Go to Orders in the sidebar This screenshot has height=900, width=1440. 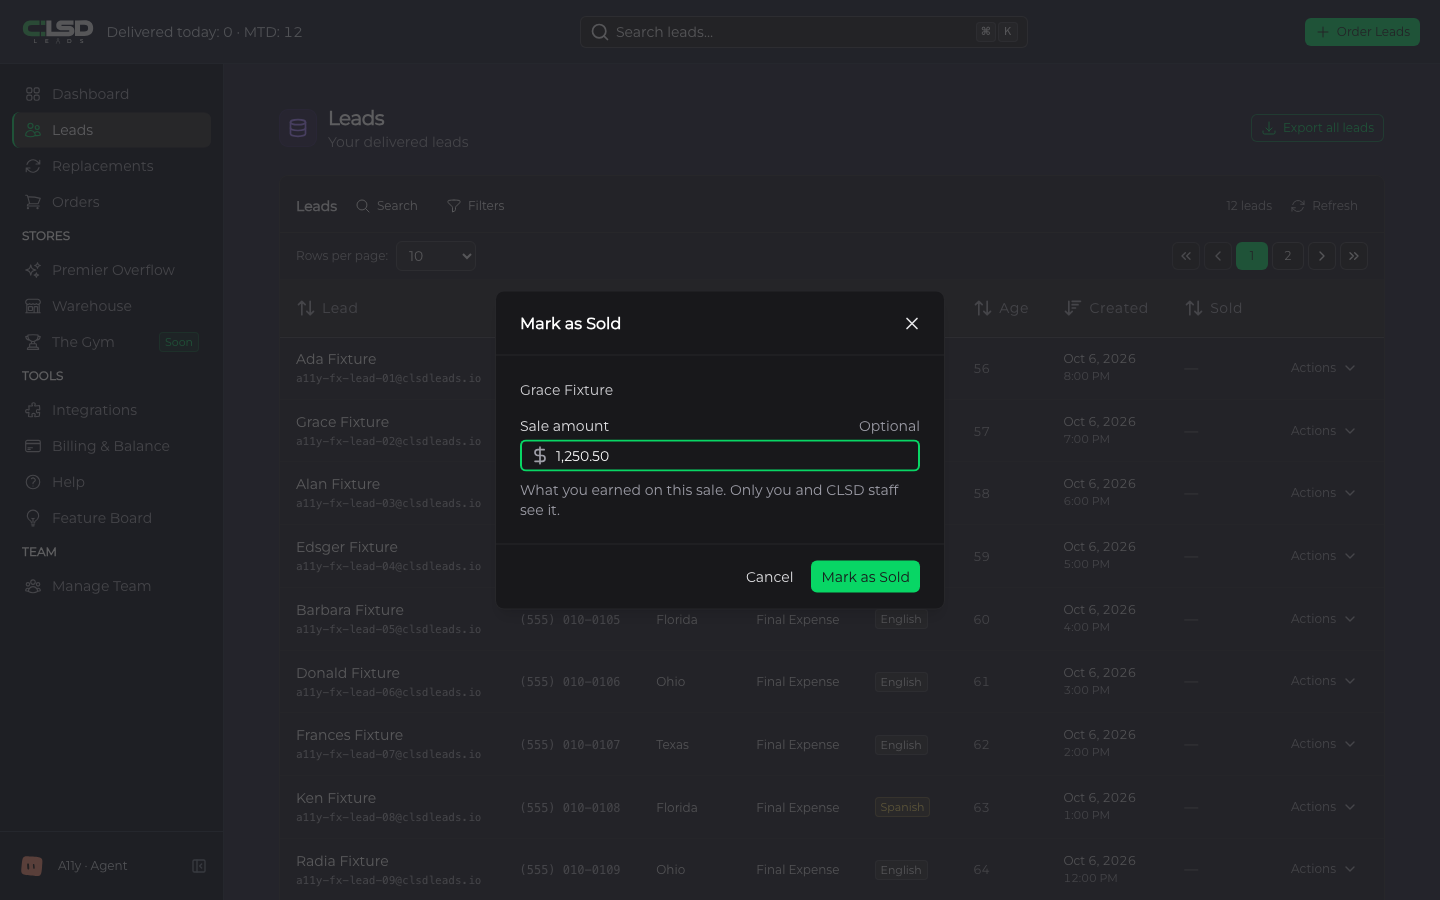click(112, 202)
